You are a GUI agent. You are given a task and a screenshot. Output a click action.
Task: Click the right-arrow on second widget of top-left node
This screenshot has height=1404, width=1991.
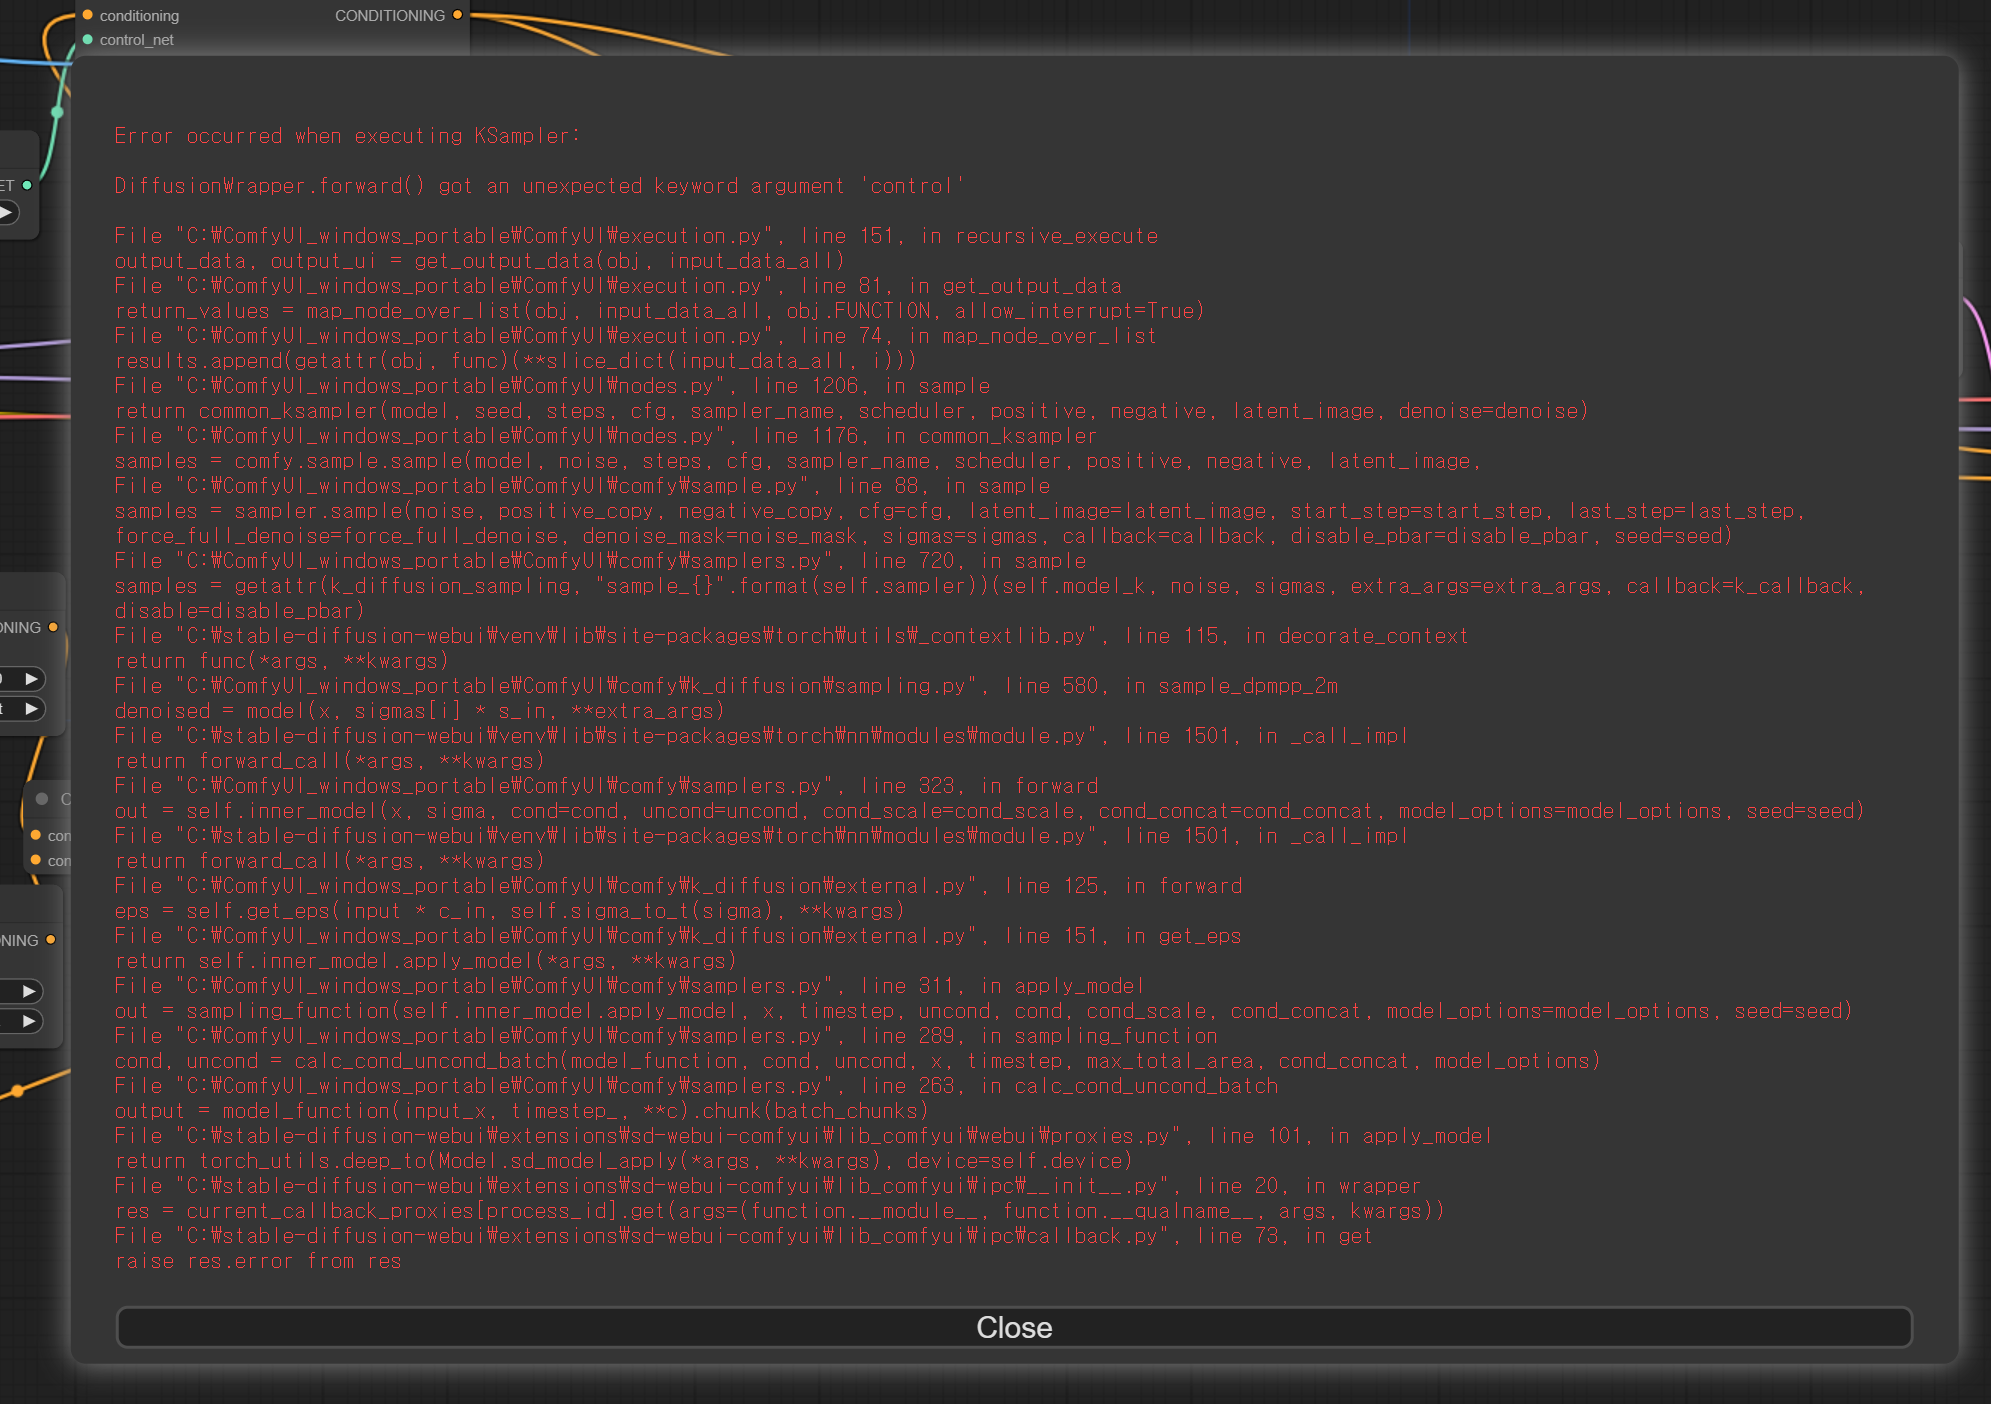(31, 709)
